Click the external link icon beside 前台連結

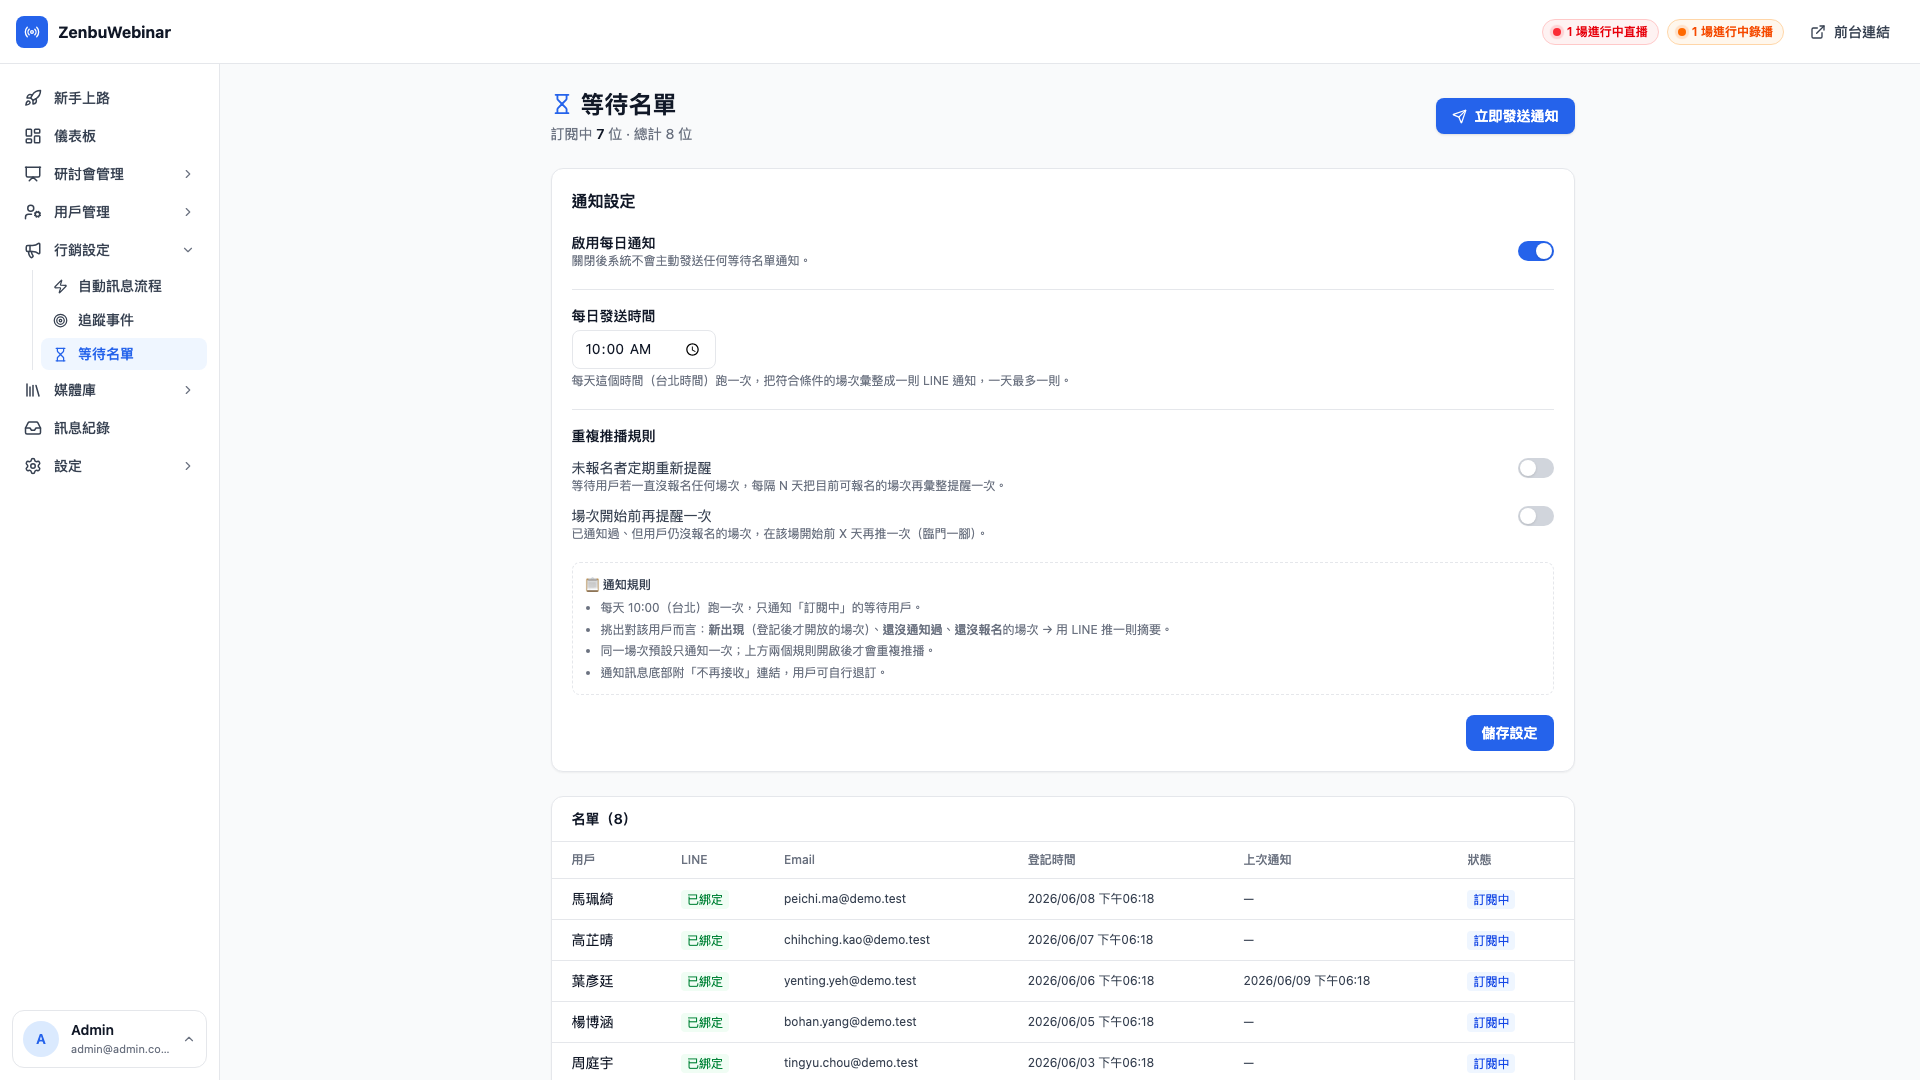[x=1818, y=32]
